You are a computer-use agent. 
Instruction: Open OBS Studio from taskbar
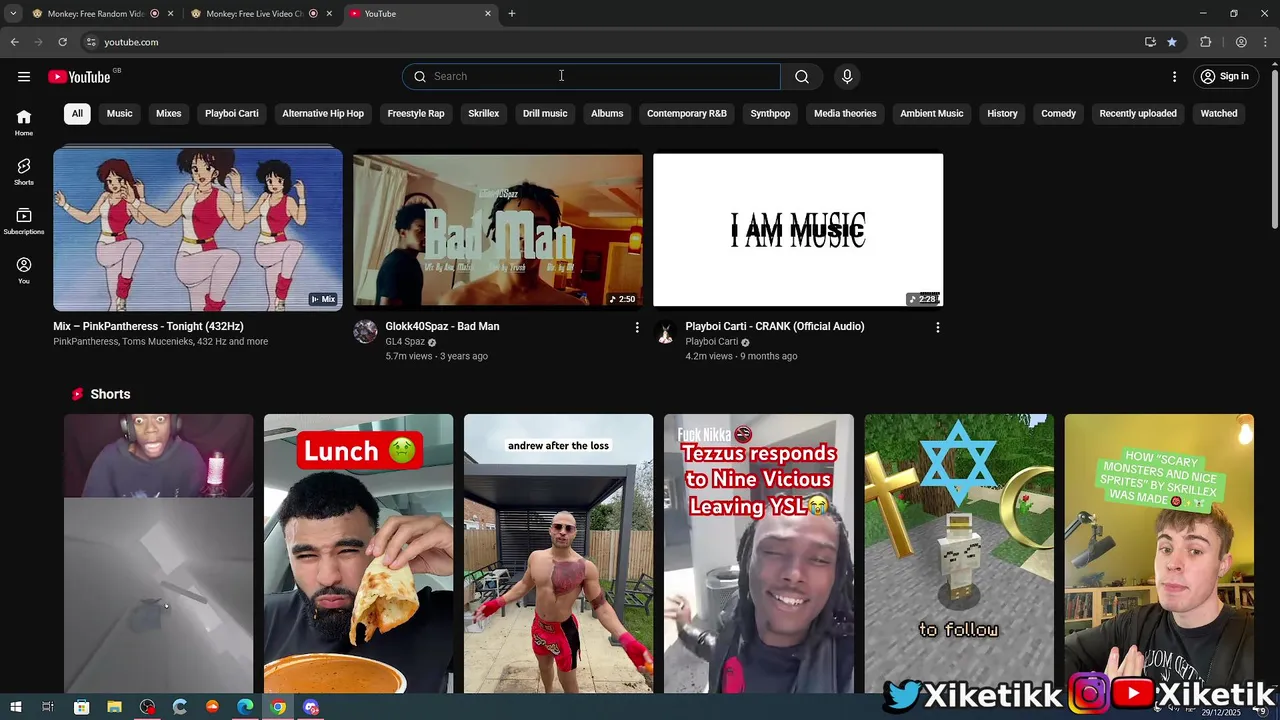[x=147, y=708]
